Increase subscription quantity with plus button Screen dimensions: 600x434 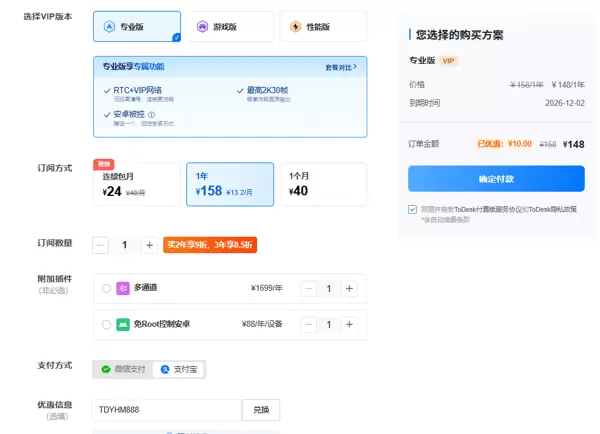[x=149, y=245]
